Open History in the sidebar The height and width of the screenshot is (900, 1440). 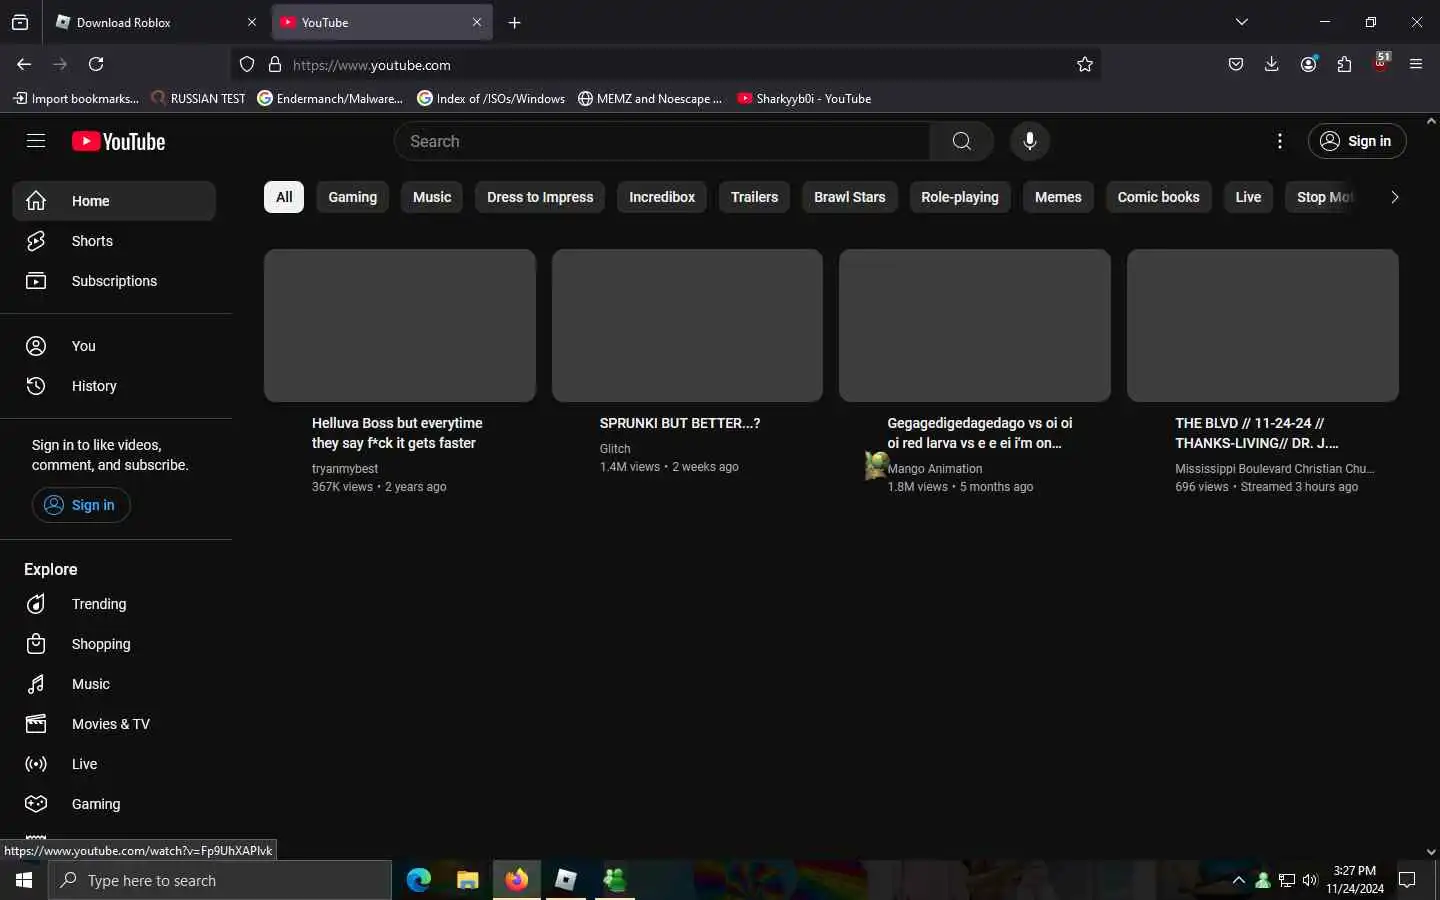click(114, 386)
